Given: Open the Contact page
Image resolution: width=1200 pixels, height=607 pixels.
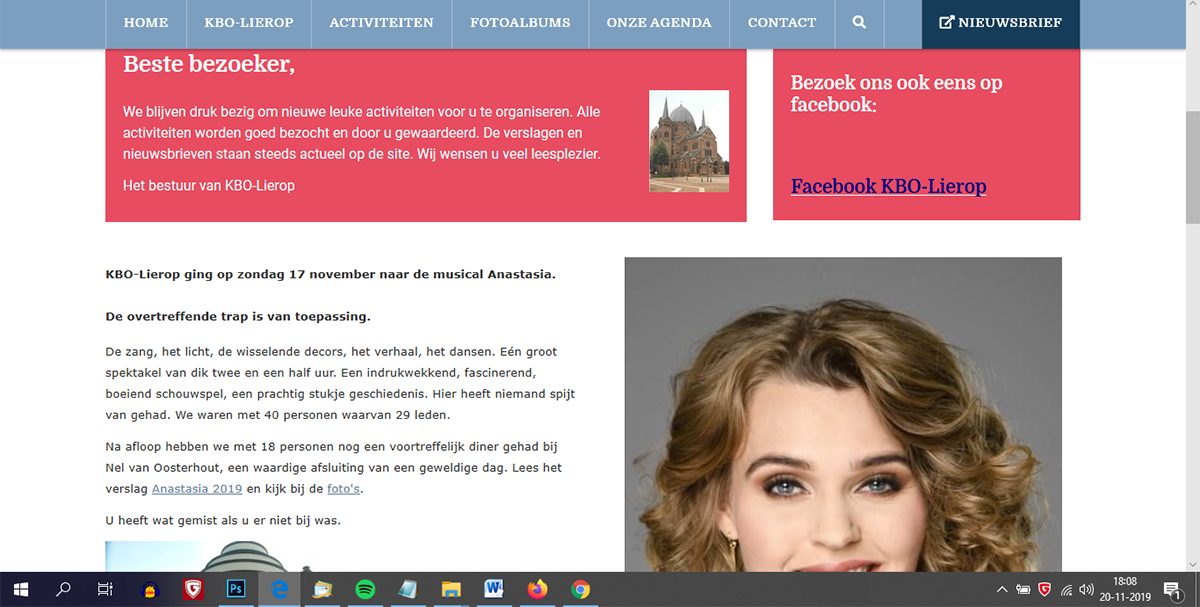Looking at the screenshot, I should [782, 22].
